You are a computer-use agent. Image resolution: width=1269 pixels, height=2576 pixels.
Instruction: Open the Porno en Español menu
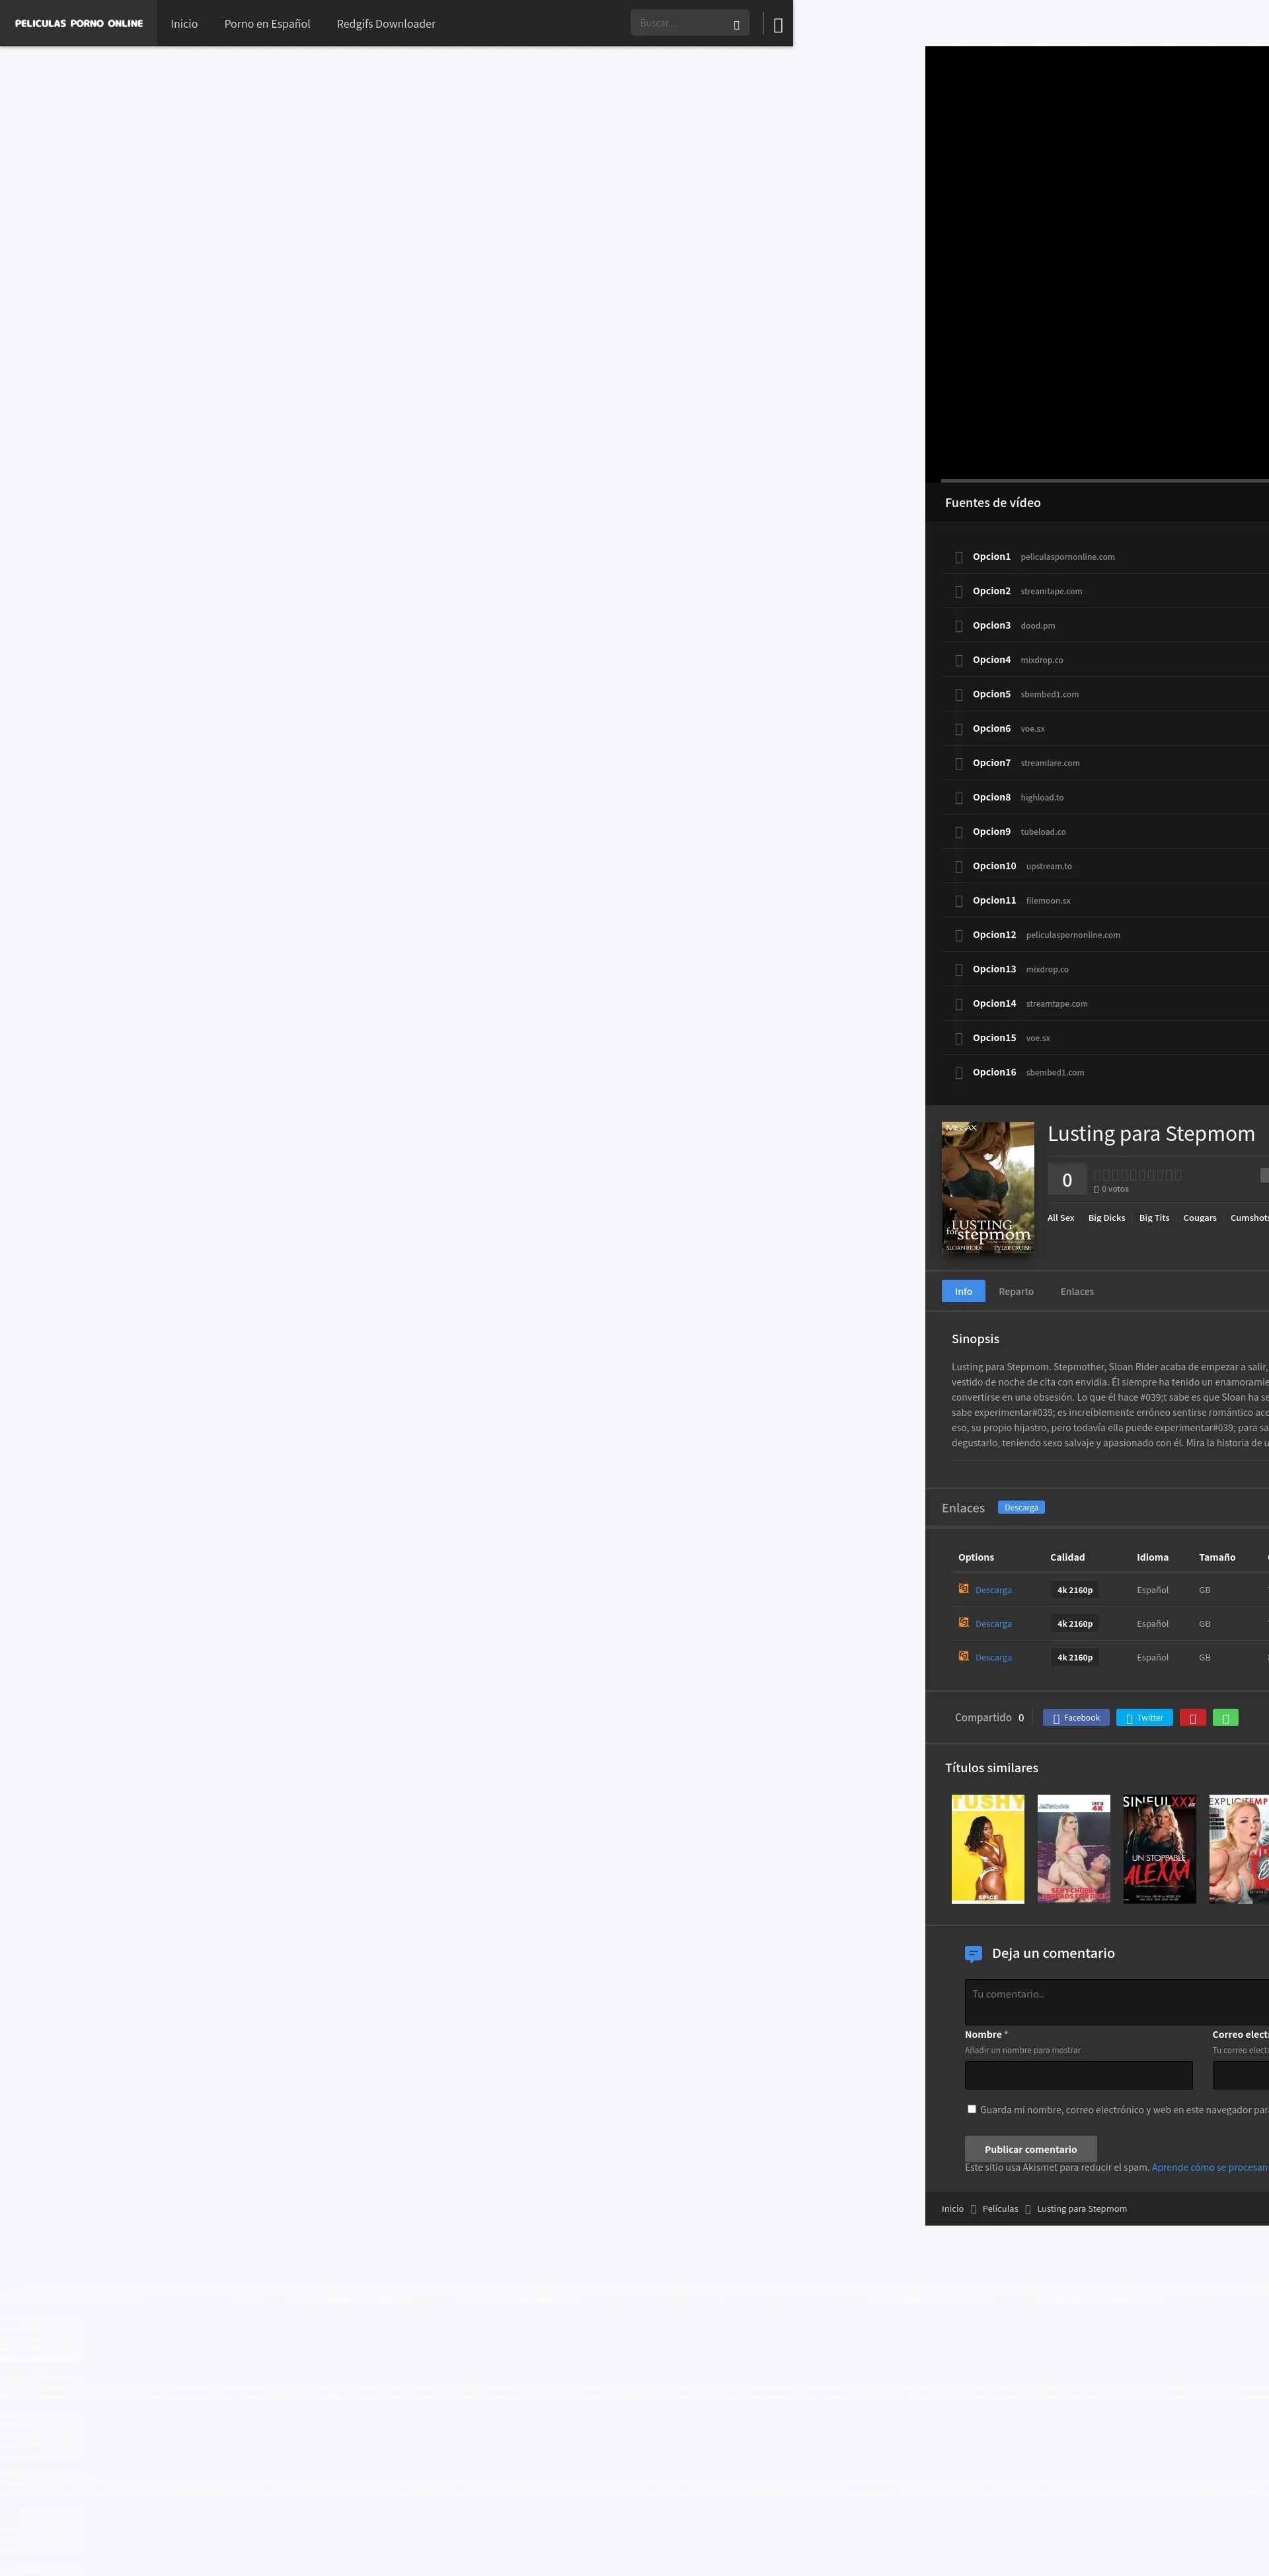pos(267,24)
